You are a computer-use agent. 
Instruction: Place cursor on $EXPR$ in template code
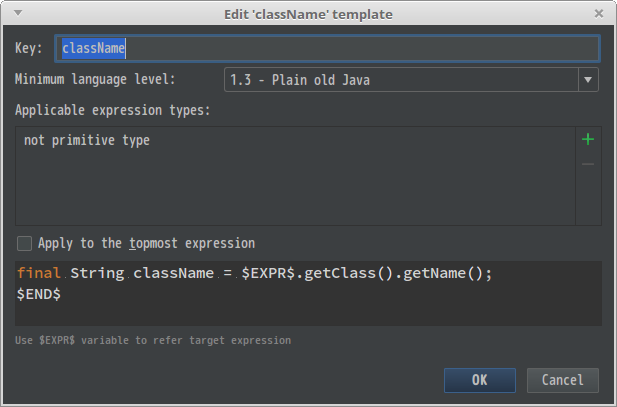click(270, 273)
